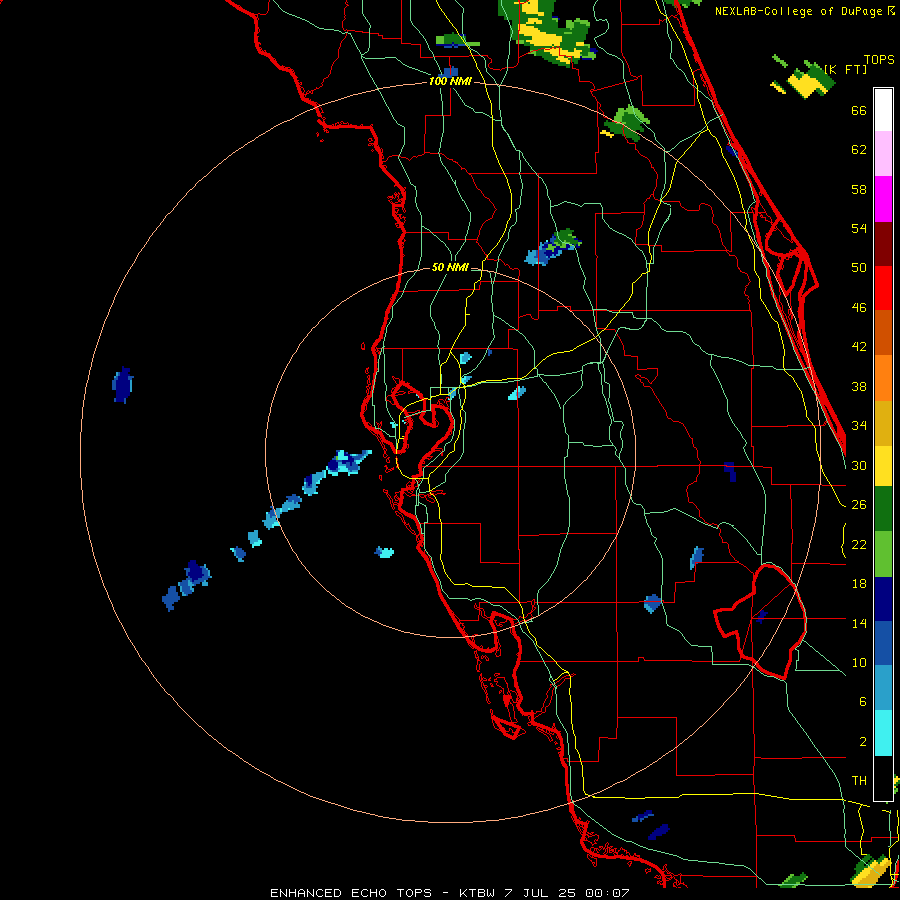Click the legend value "42"
The width and height of the screenshot is (900, 900).
pos(859,347)
